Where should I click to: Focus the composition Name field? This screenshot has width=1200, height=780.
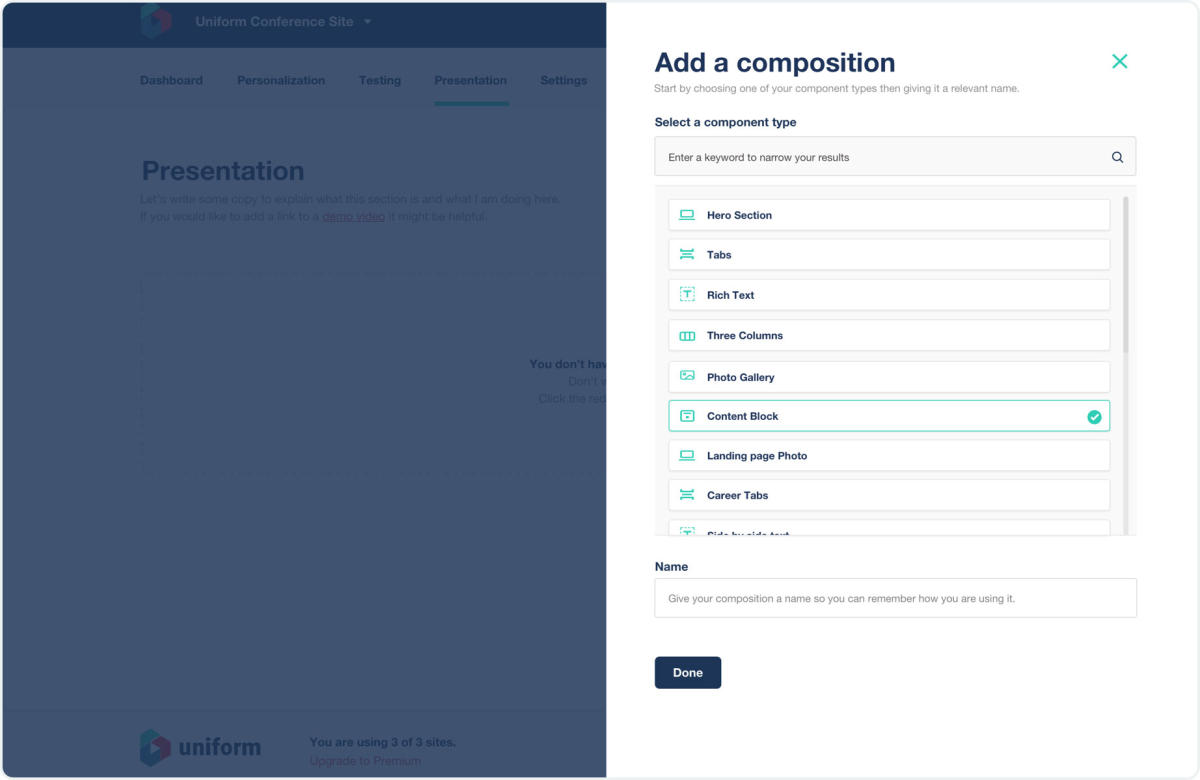[895, 598]
